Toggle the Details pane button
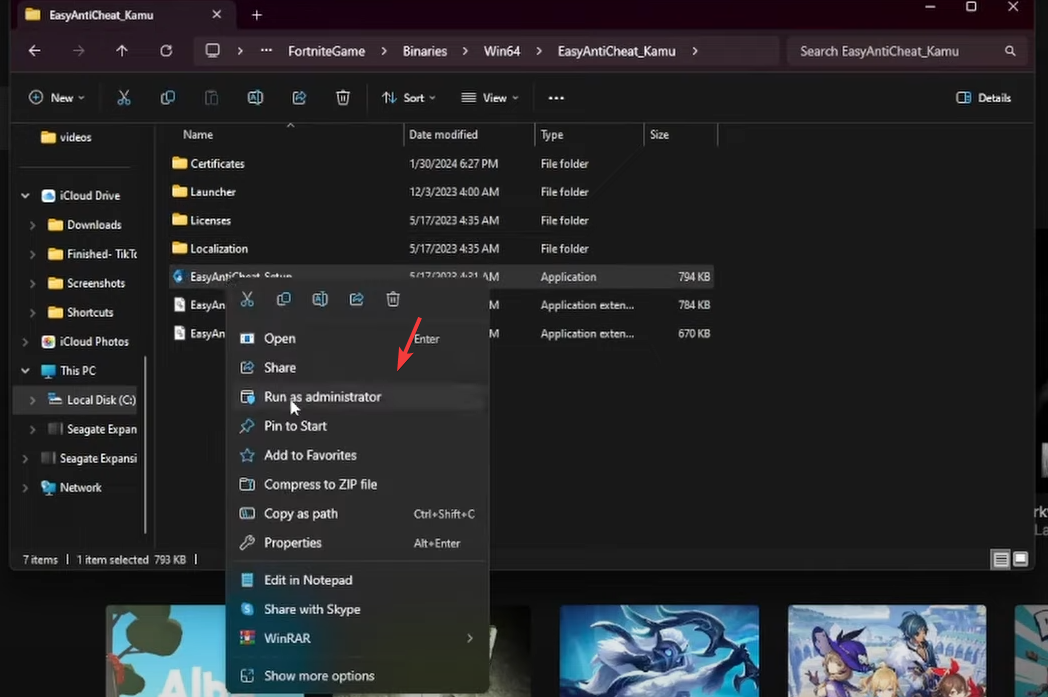The image size is (1048, 697). point(983,98)
